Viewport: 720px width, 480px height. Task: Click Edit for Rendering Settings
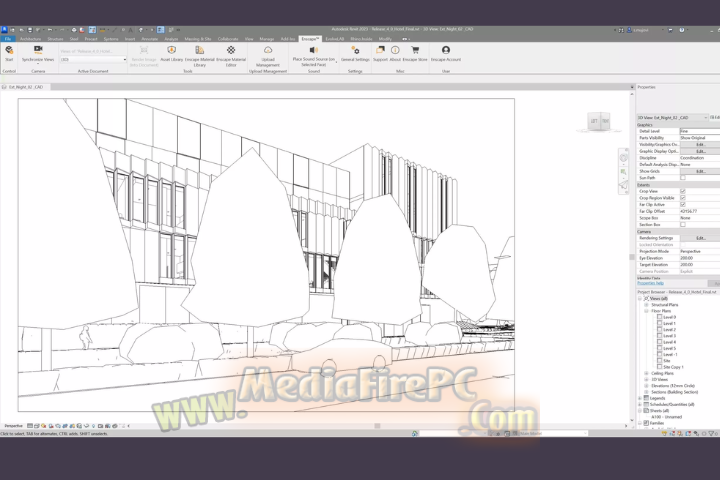click(x=700, y=238)
